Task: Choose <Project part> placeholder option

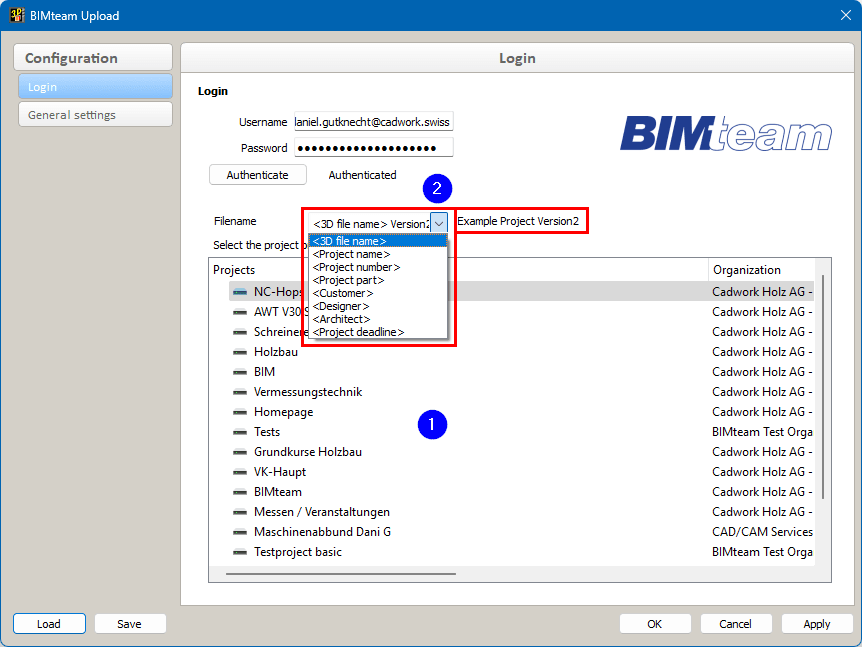Action: [x=378, y=280]
